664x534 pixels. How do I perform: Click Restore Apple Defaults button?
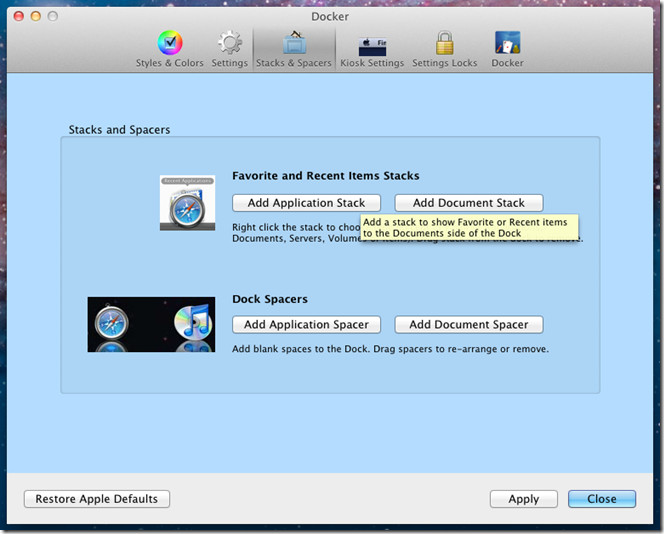(97, 499)
